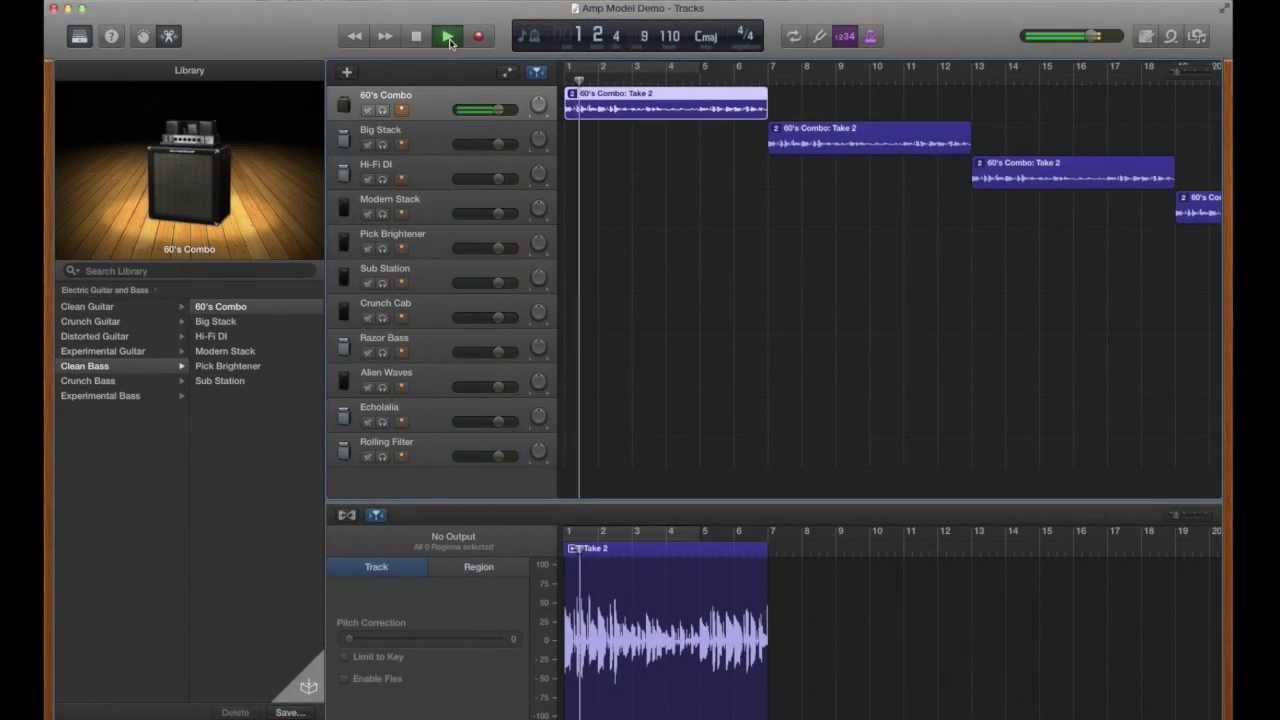Mute the Rolling Filter track
This screenshot has height=720, width=1280.
[x=367, y=457]
